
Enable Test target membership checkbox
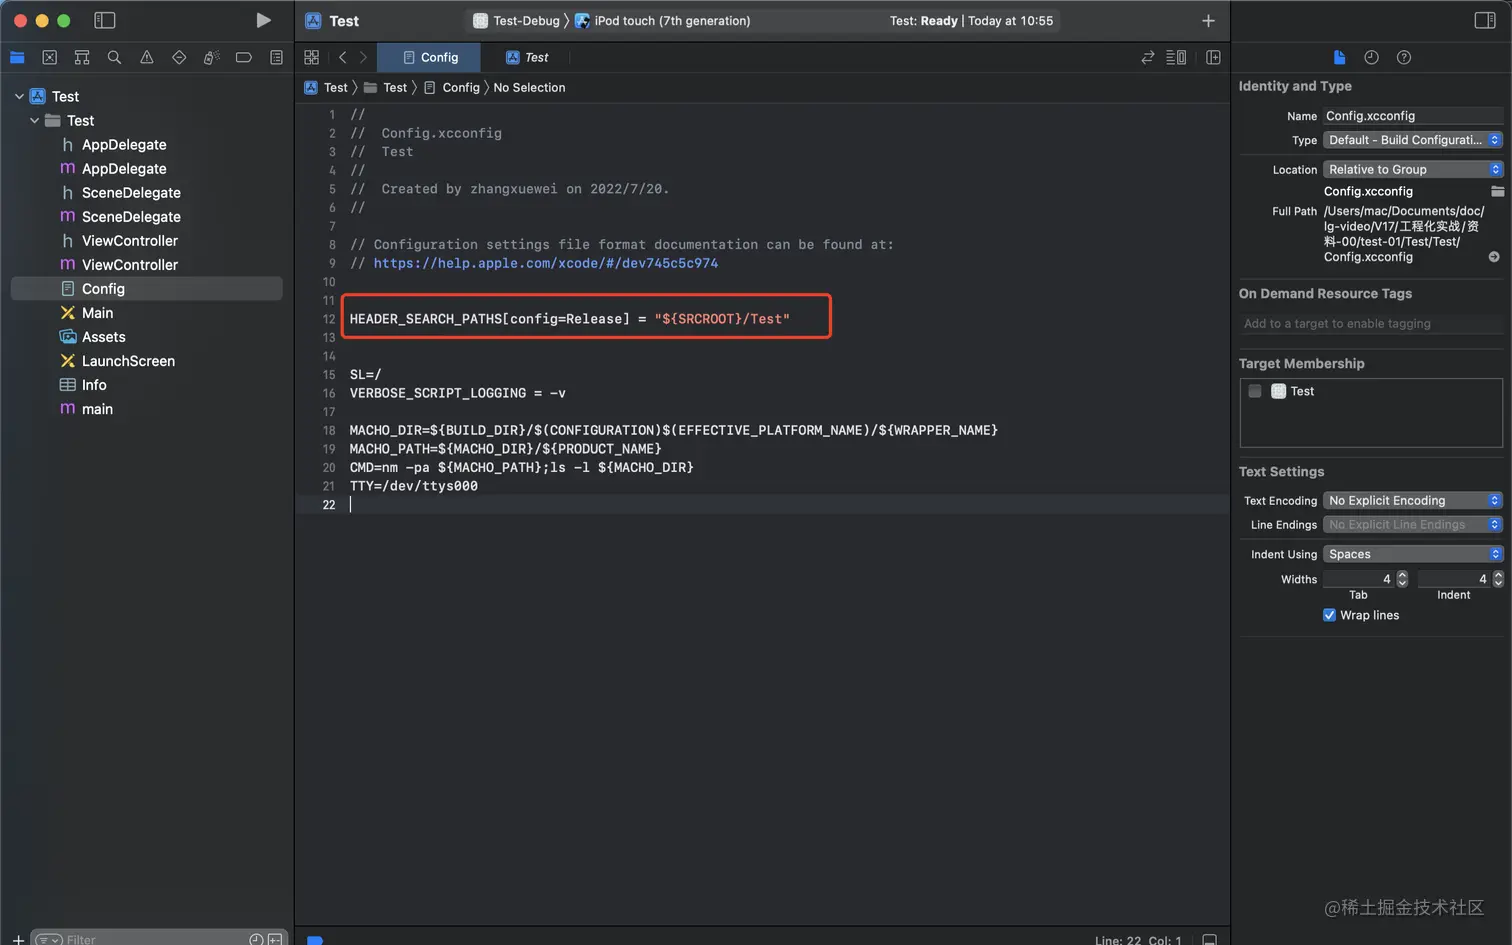tap(1255, 392)
